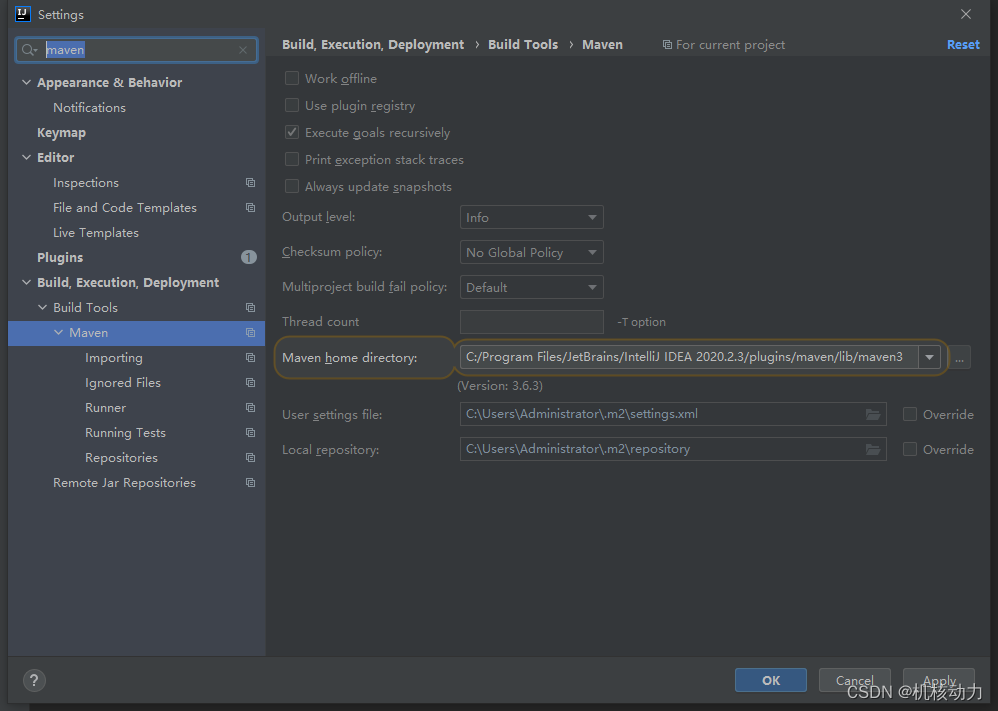
Task: Browse for user settings file via folder icon
Action: [x=873, y=414]
